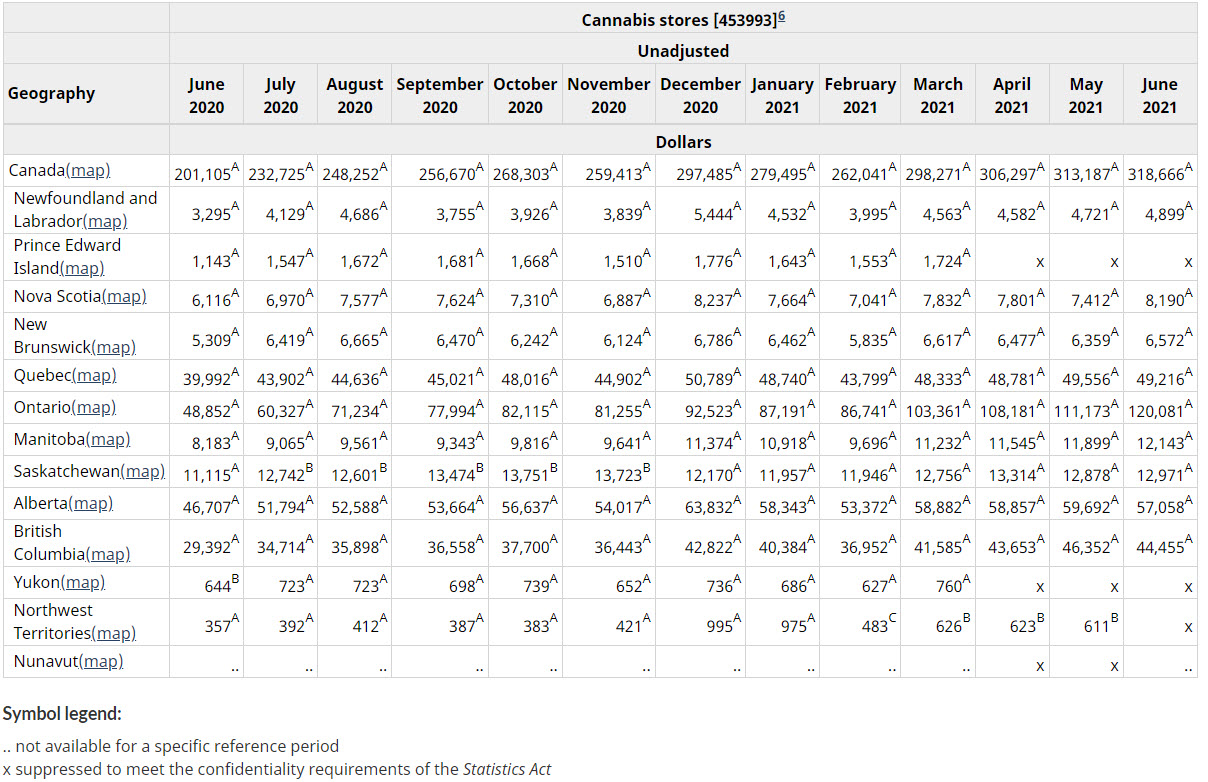Image resolution: width=1208 pixels, height=782 pixels.
Task: Select Ontario's June 2021 value 120,081
Action: point(1156,411)
